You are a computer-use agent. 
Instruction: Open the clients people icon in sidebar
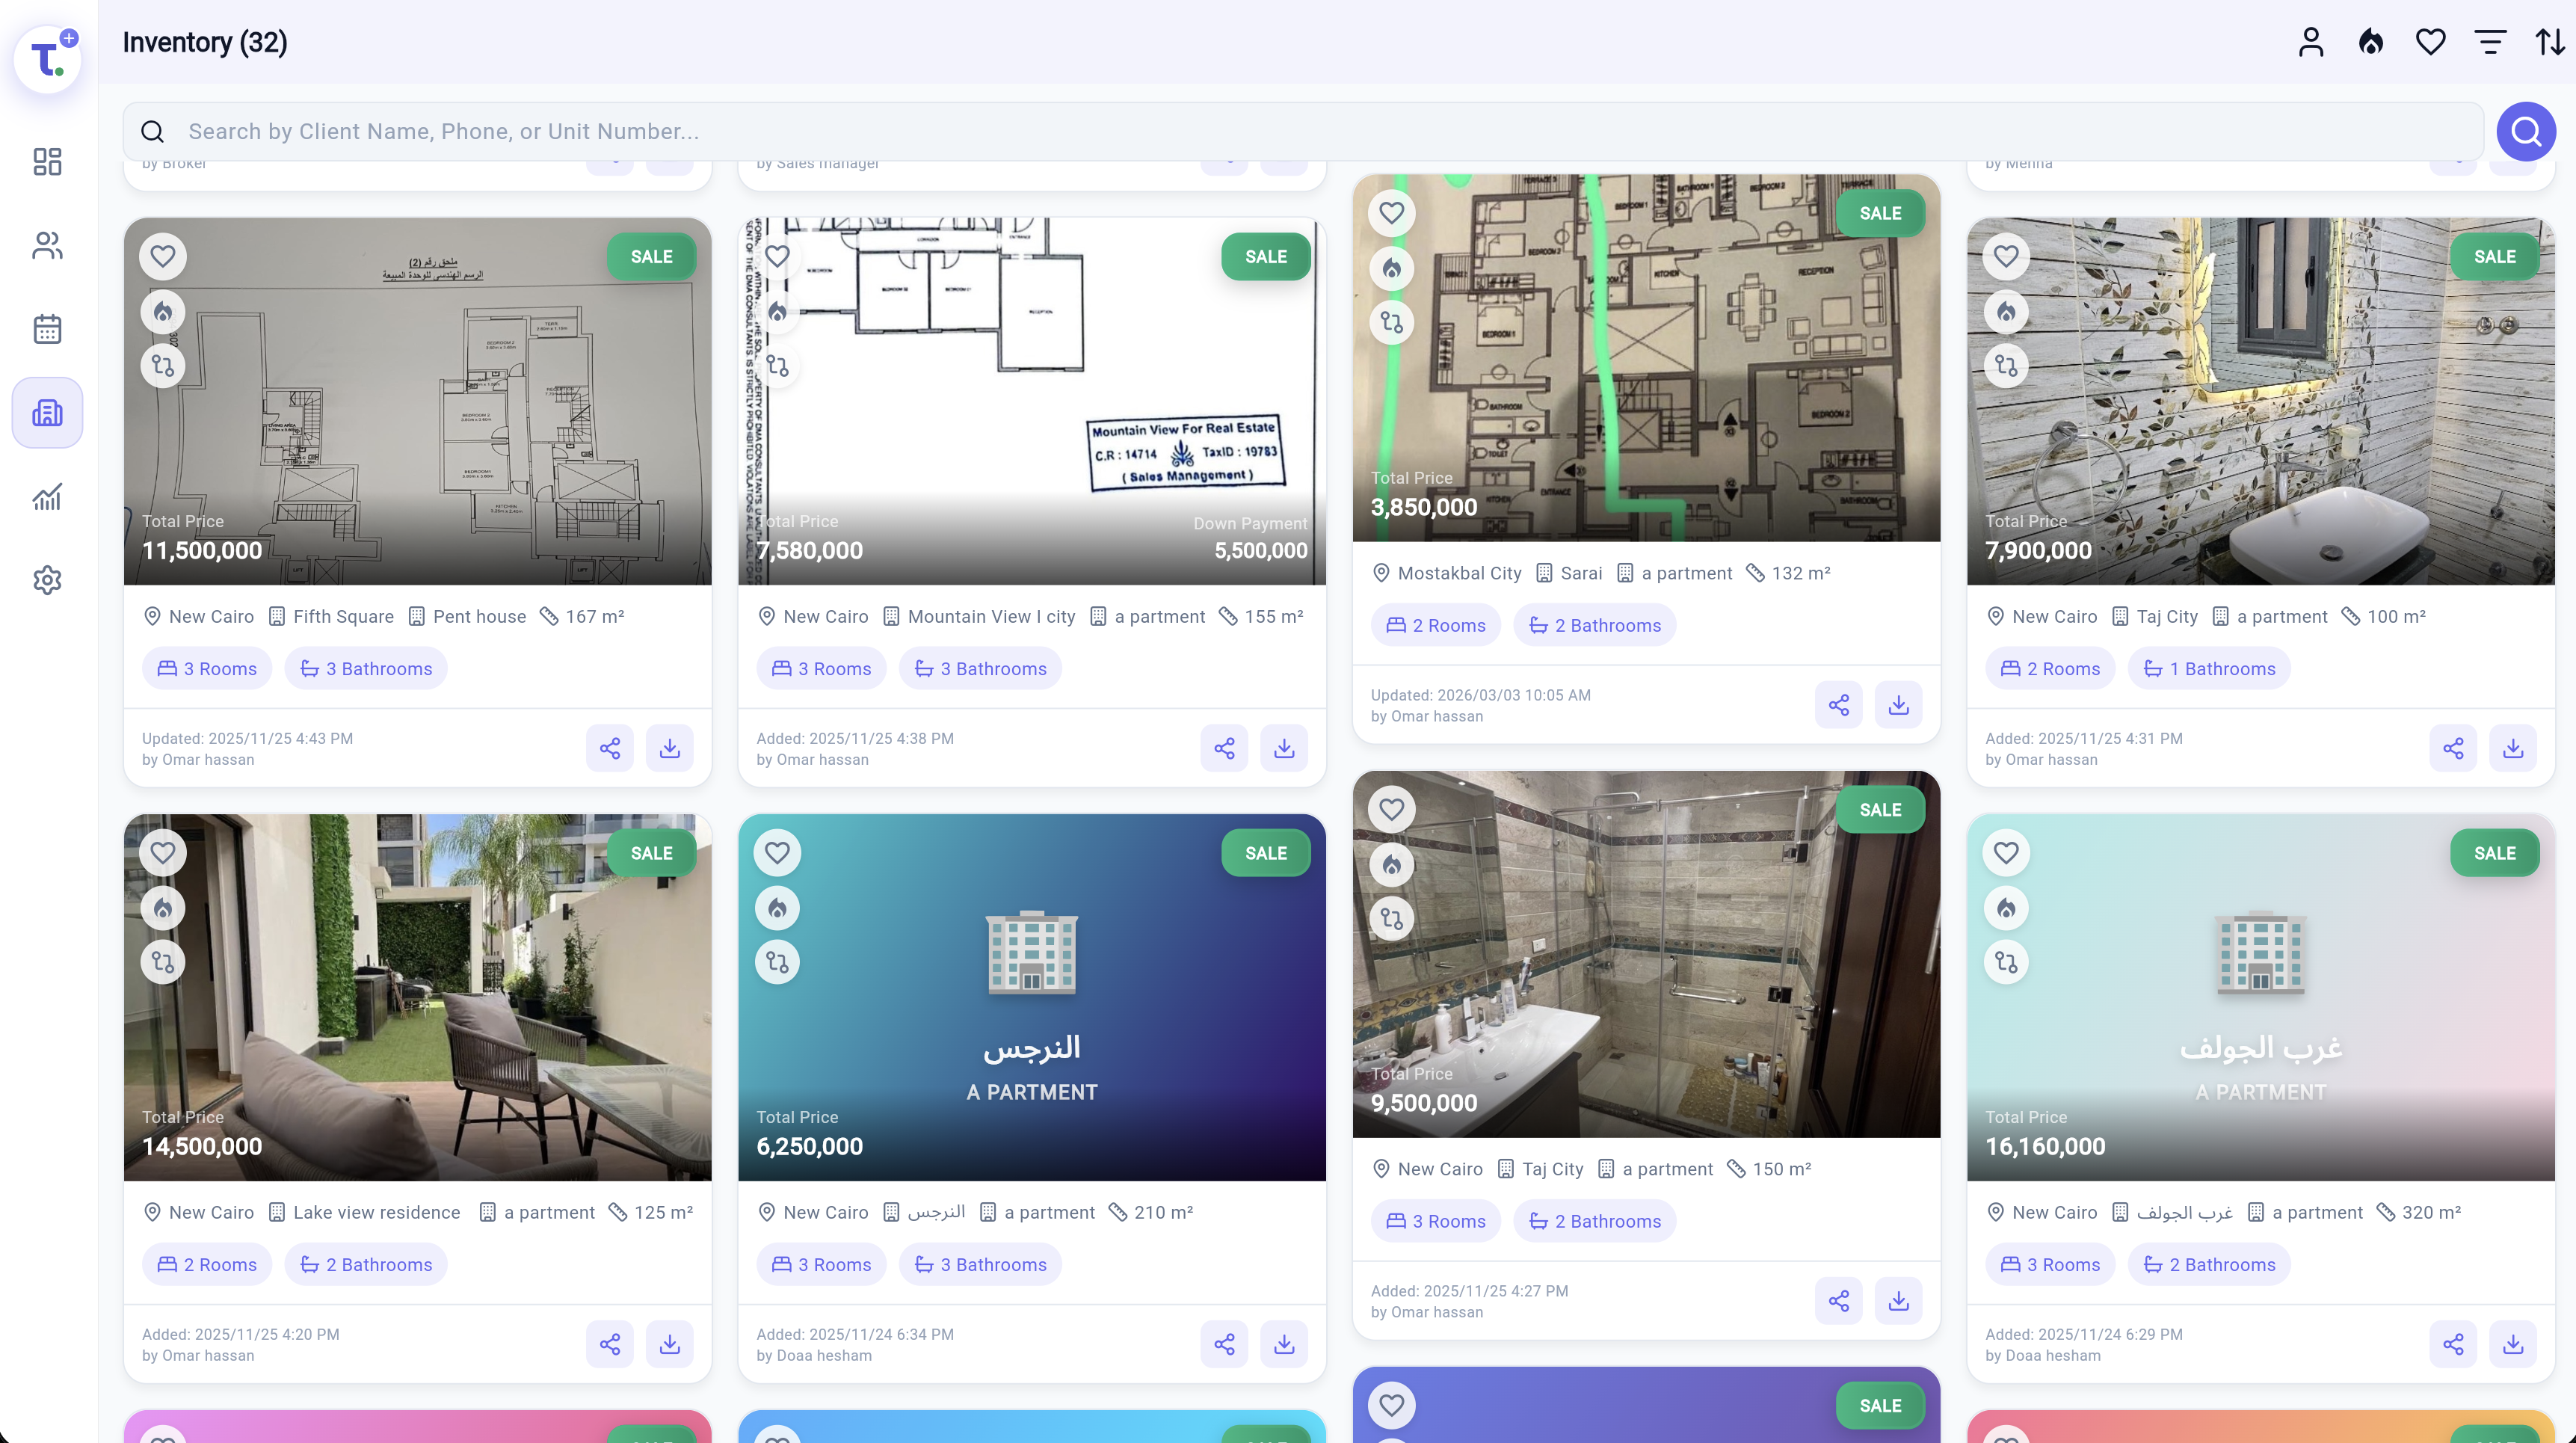coord(47,245)
